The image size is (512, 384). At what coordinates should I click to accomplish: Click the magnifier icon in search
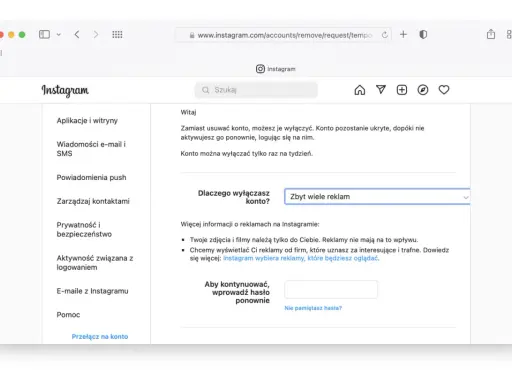(x=206, y=90)
